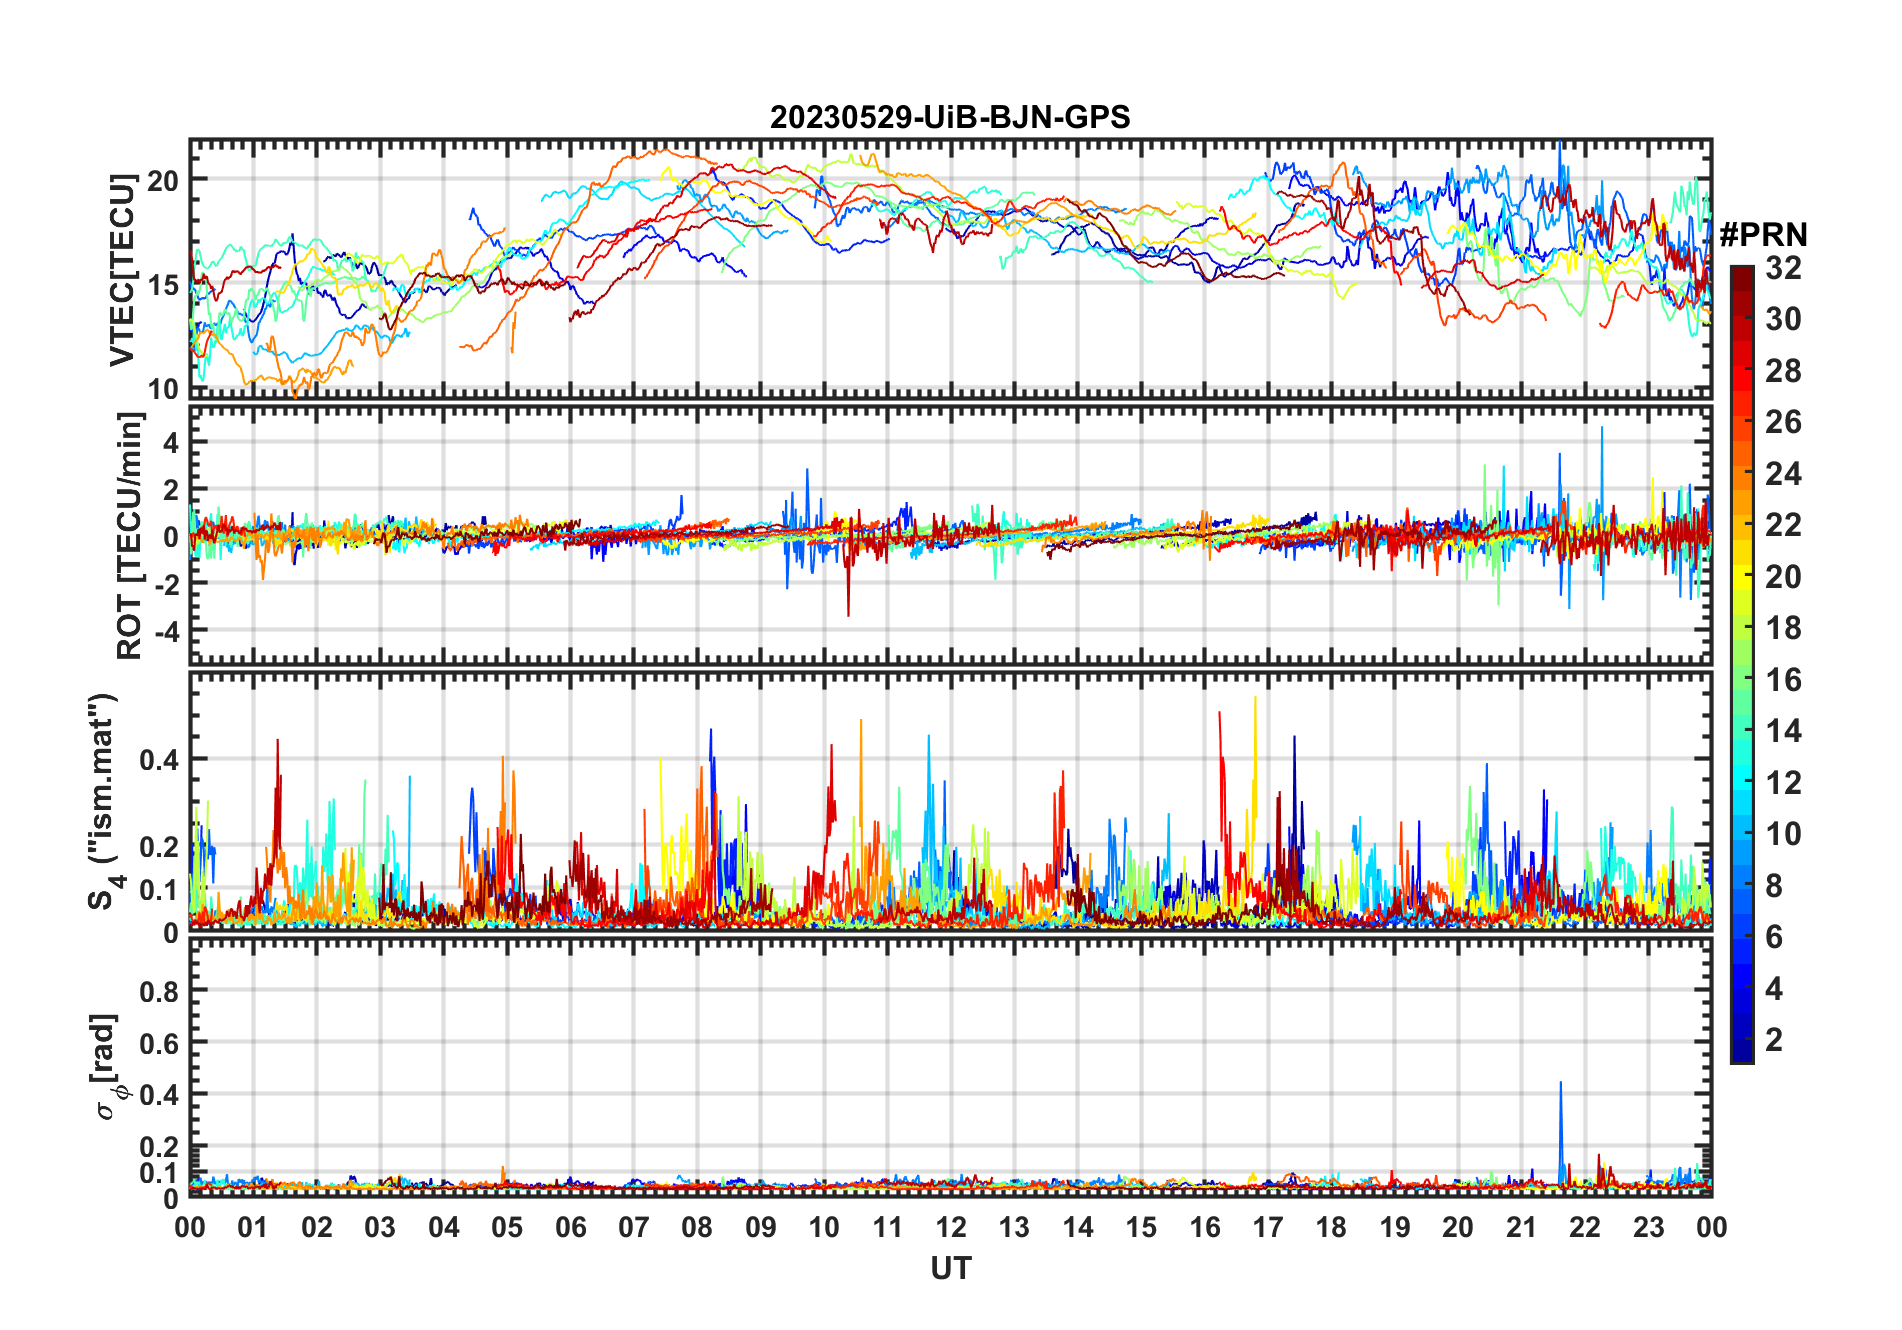Click colorbar tick label "18"
This screenshot has height=1330, width=1902.
coord(1783,628)
